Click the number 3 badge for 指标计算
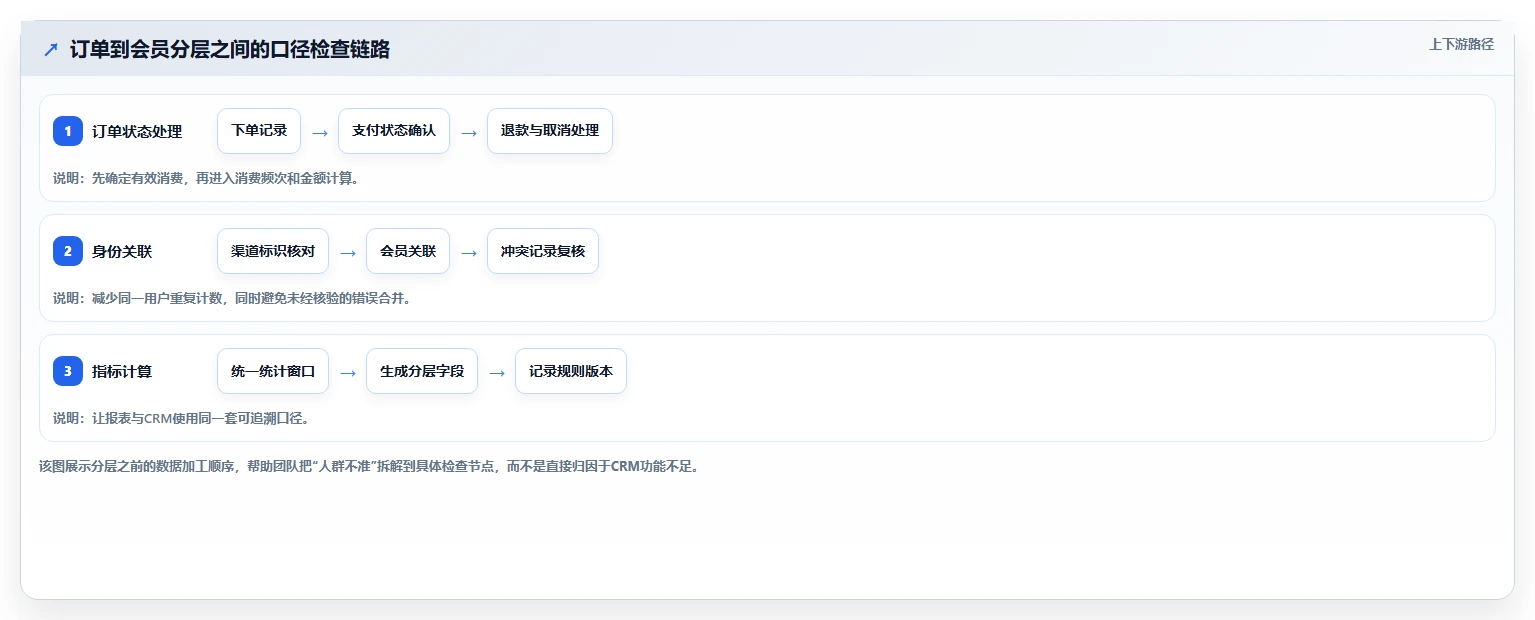Image resolution: width=1535 pixels, height=620 pixels. [x=68, y=371]
